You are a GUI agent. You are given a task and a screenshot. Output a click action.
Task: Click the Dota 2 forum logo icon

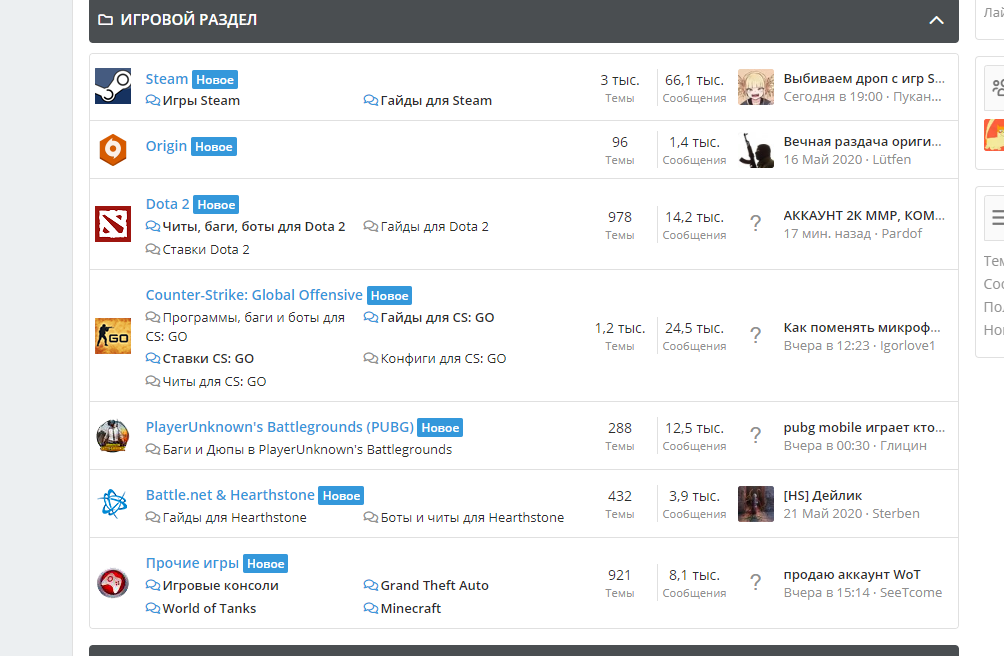click(113, 224)
